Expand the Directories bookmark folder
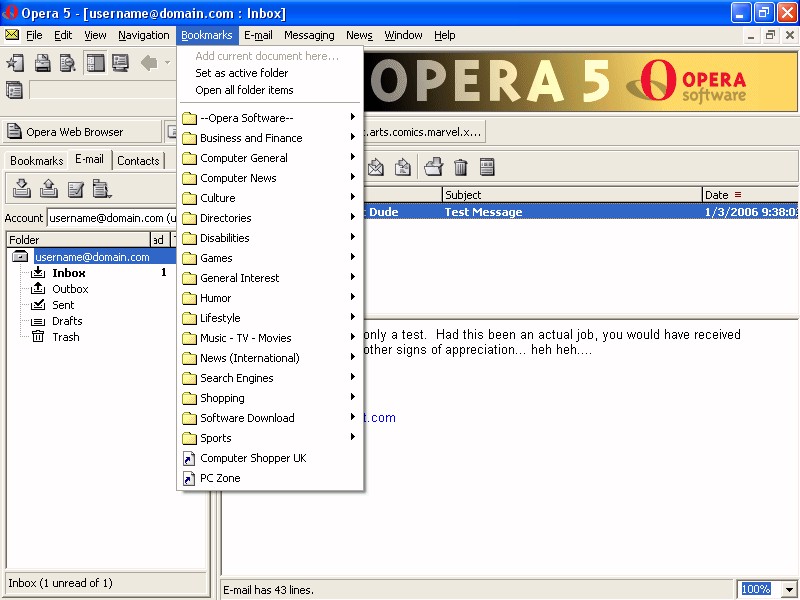Image resolution: width=800 pixels, height=600 pixels. (x=270, y=218)
